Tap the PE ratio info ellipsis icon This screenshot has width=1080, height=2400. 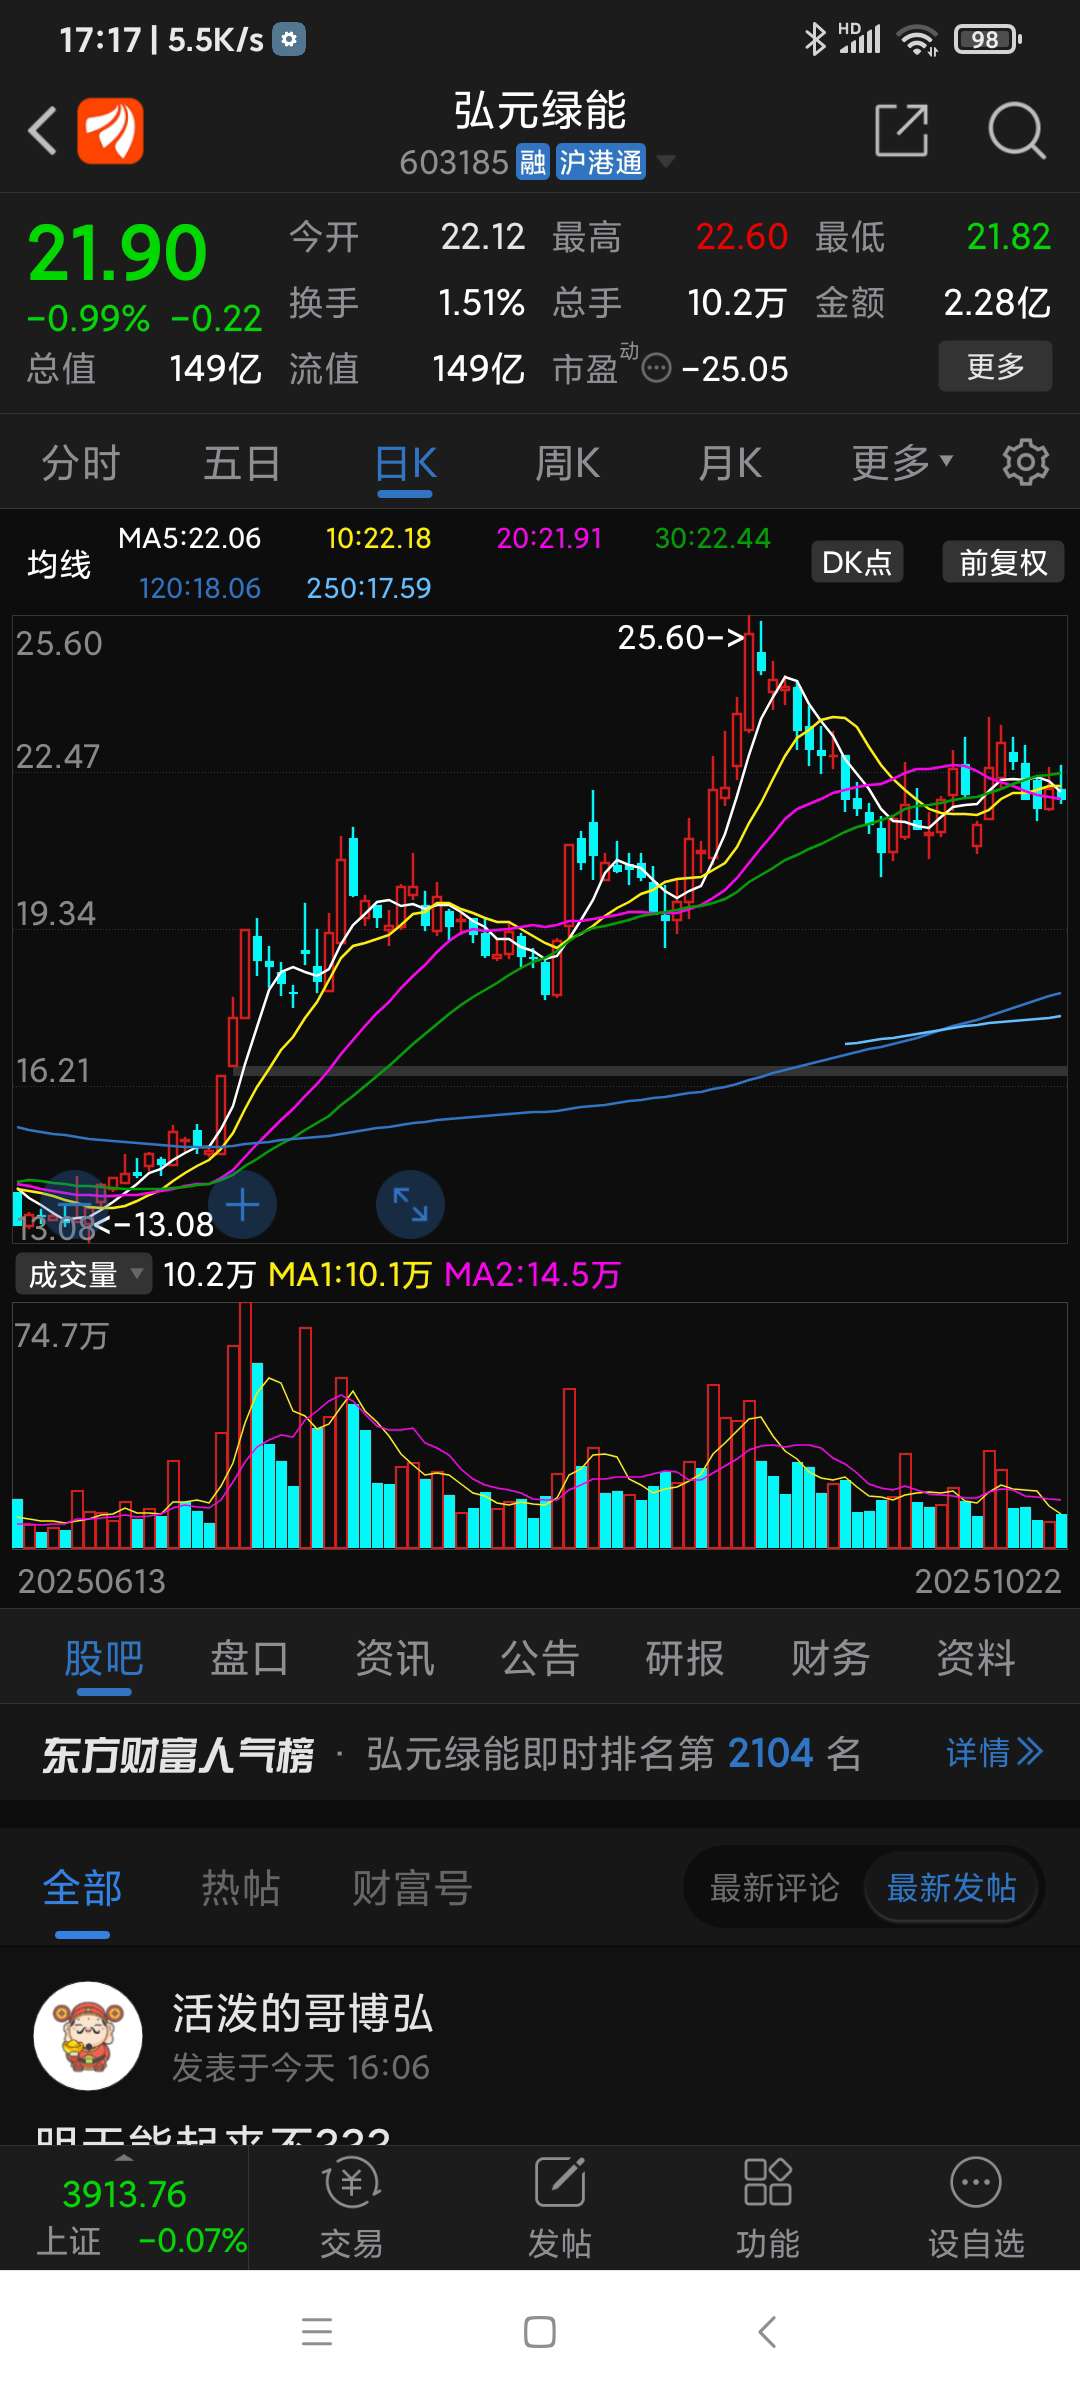(x=656, y=369)
